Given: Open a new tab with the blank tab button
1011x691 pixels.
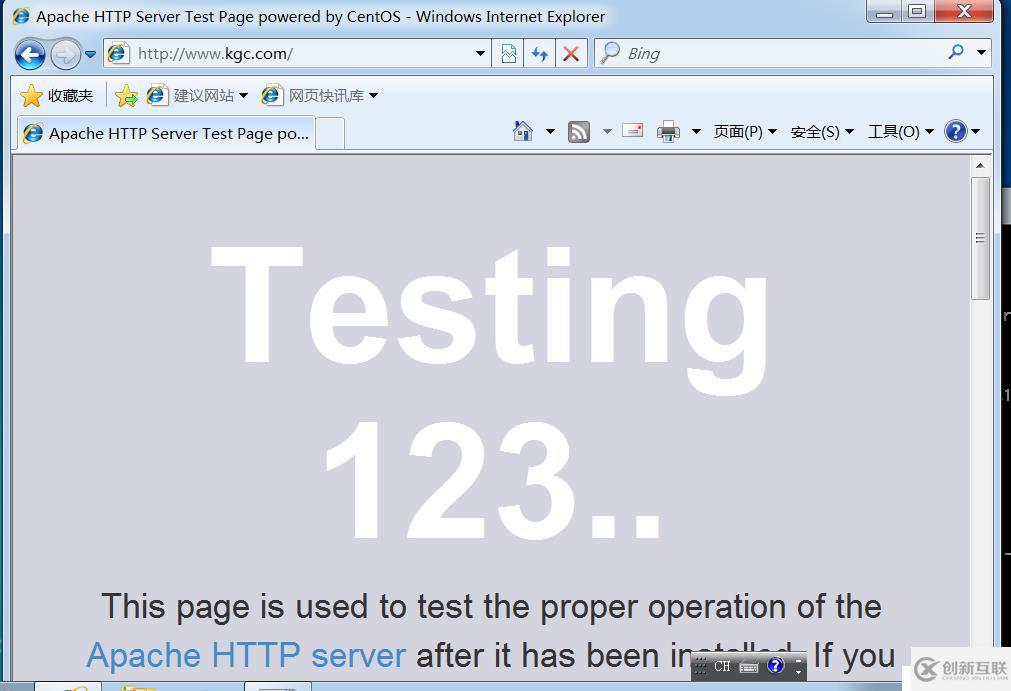Looking at the screenshot, I should point(329,133).
